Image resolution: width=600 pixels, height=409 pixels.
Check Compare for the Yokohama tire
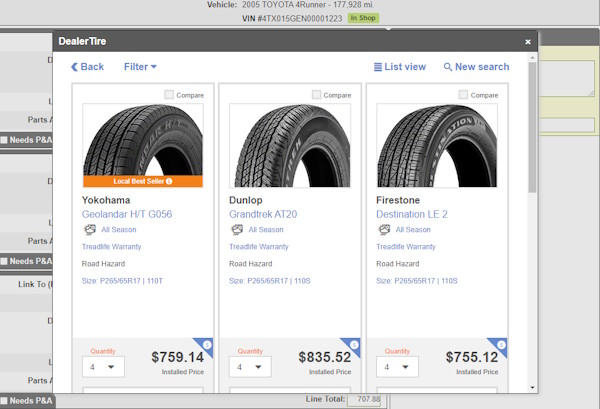pyautogui.click(x=169, y=95)
